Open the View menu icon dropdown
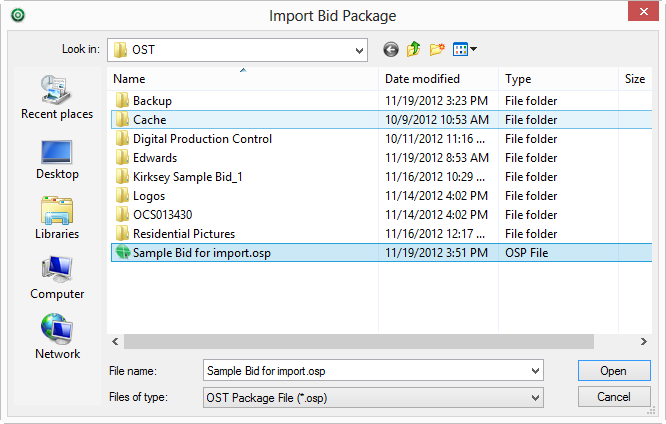The width and height of the screenshot is (666, 424). coord(465,50)
